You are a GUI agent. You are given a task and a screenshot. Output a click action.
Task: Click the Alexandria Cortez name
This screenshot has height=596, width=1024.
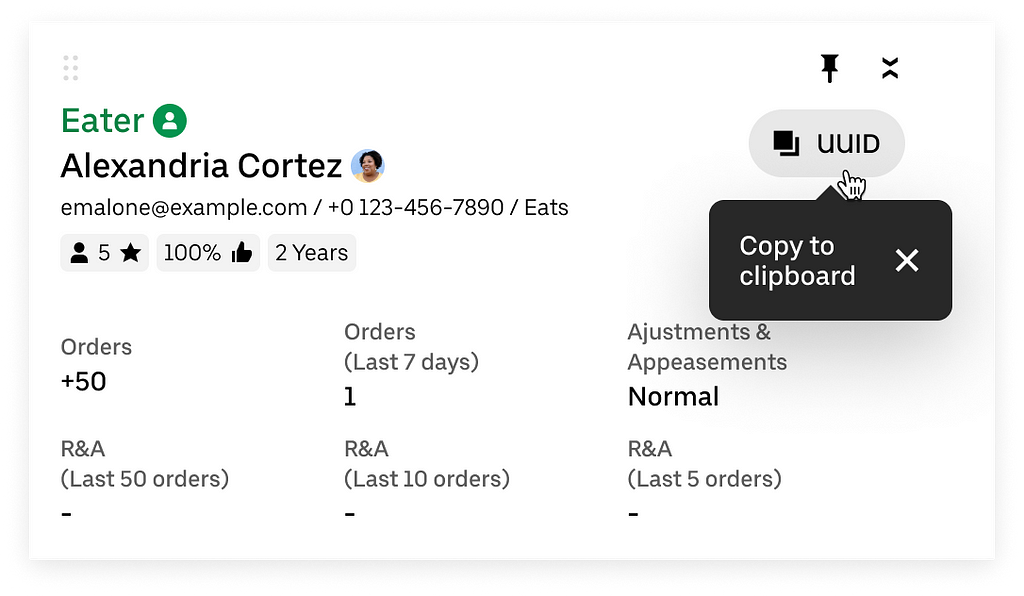pos(201,166)
